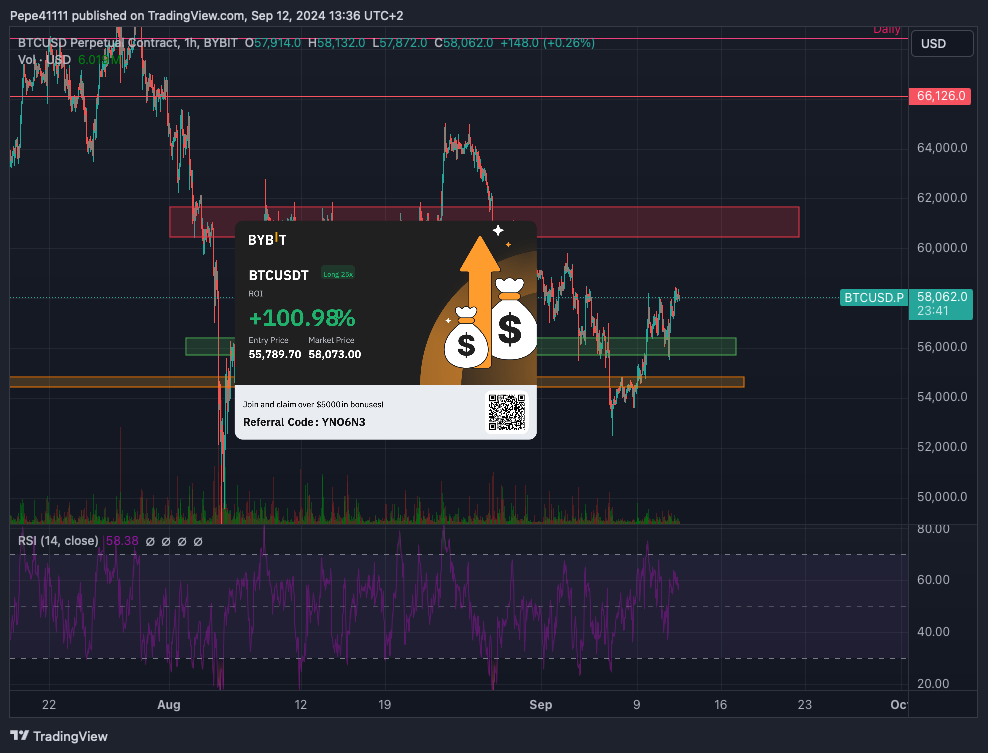Click the QR code on the Bybit card
The image size is (988, 753).
(x=507, y=412)
